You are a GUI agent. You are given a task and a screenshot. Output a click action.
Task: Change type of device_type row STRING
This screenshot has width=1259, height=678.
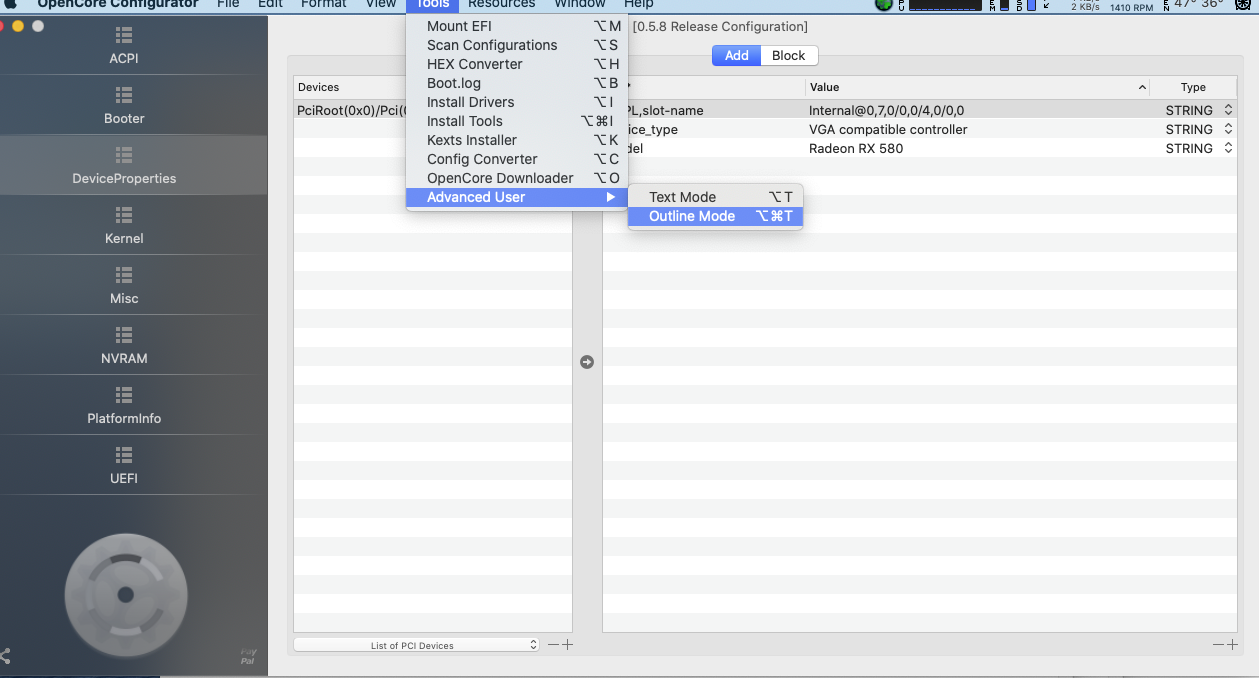(1199, 129)
